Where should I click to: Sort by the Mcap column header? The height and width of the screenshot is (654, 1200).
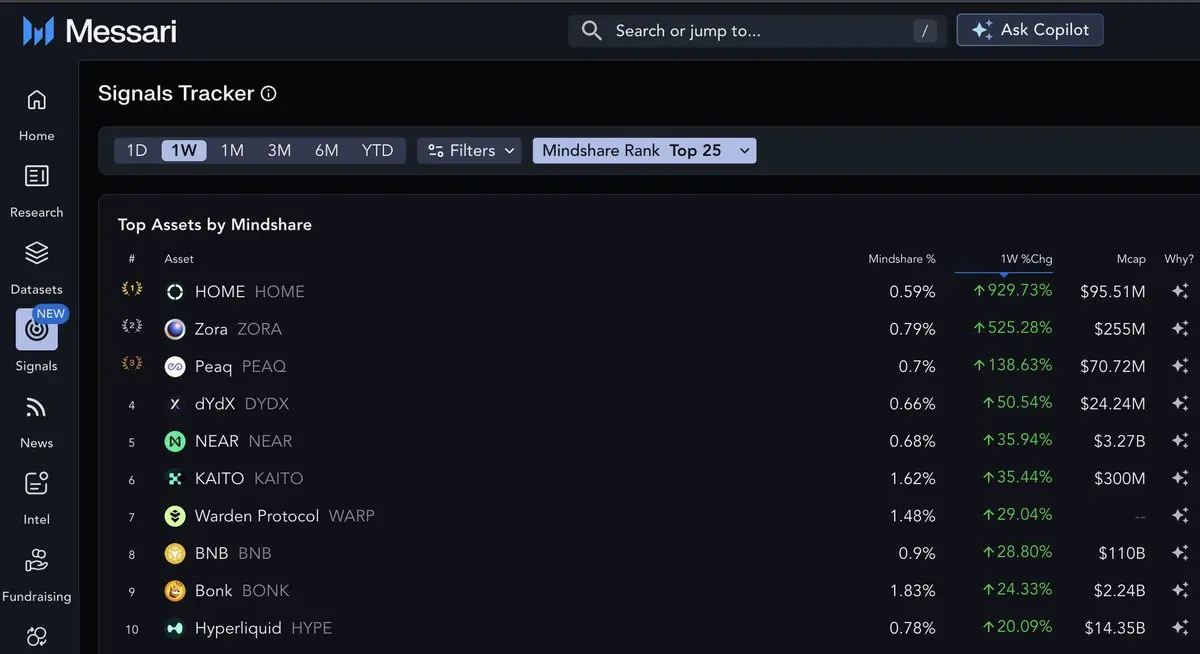pos(1131,259)
